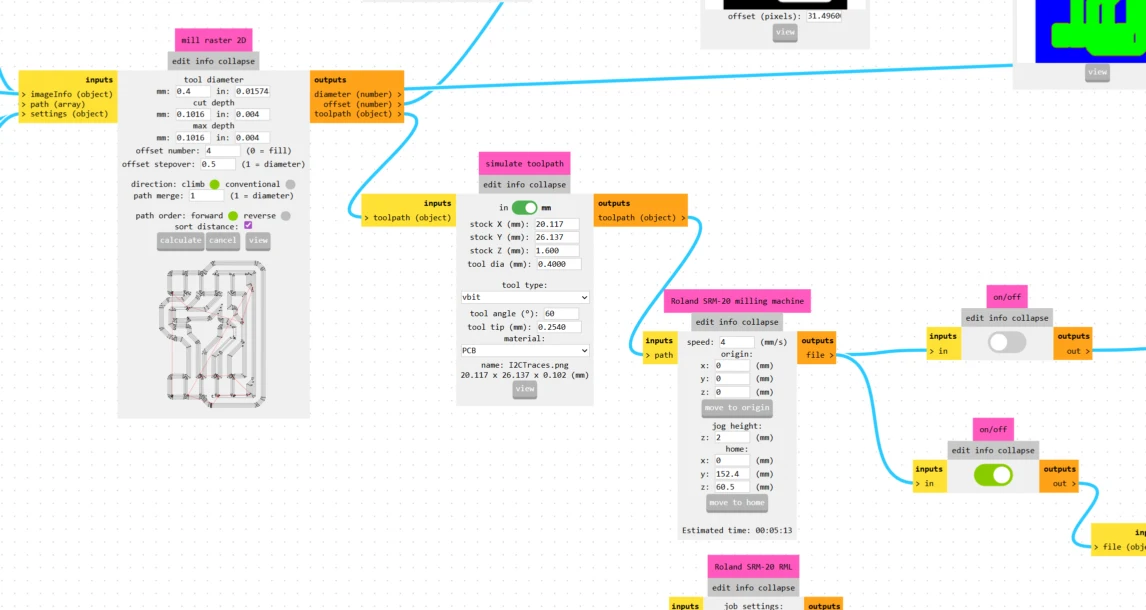
Task: Click edit info collapse under upper on/off
Action: point(1006,318)
